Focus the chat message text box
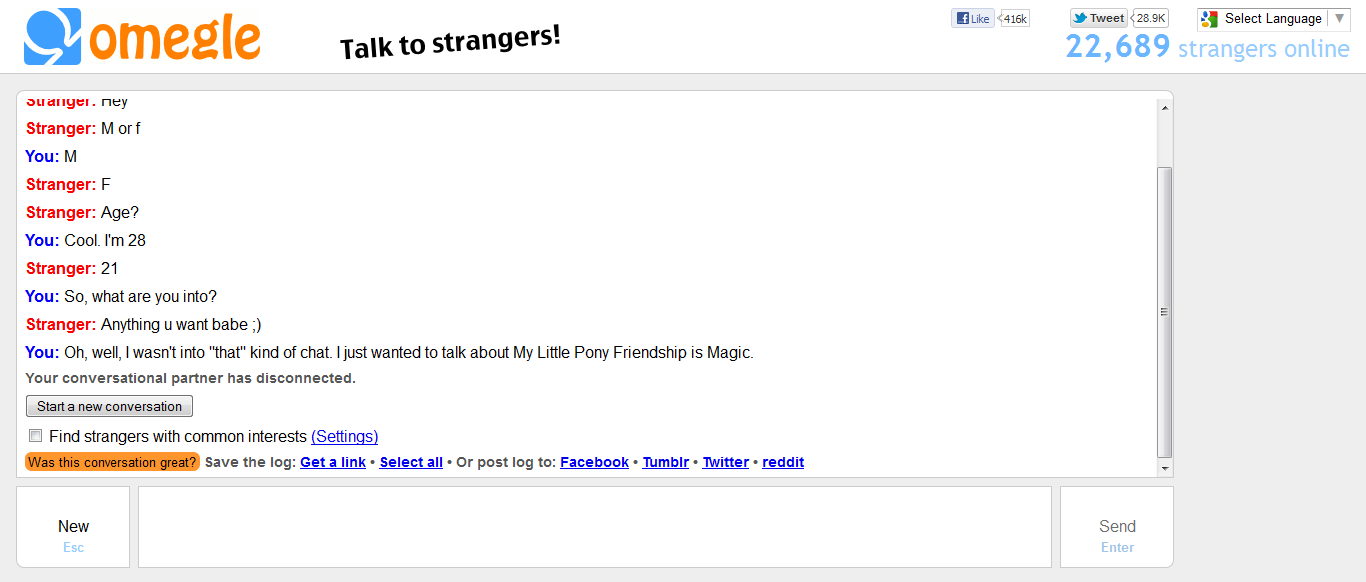Screen dimensions: 1366x582 tap(594, 527)
